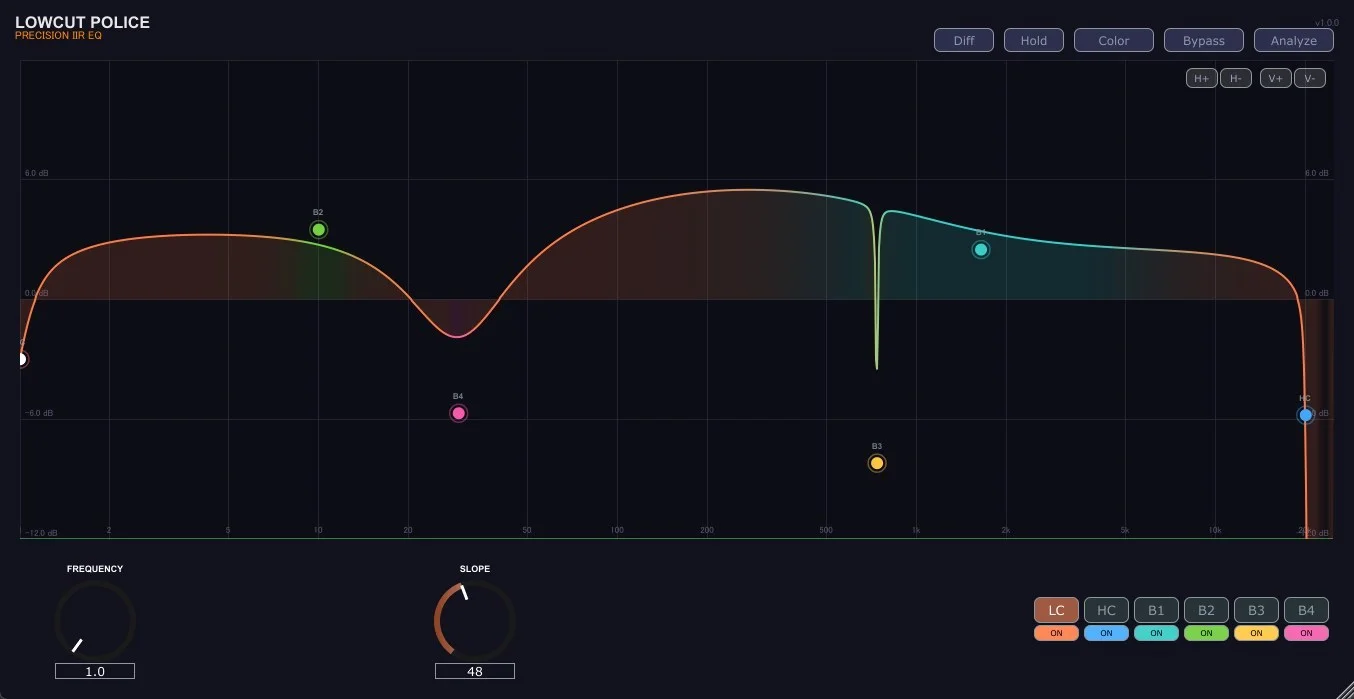
Task: Select the green B2 band node
Action: (318, 230)
